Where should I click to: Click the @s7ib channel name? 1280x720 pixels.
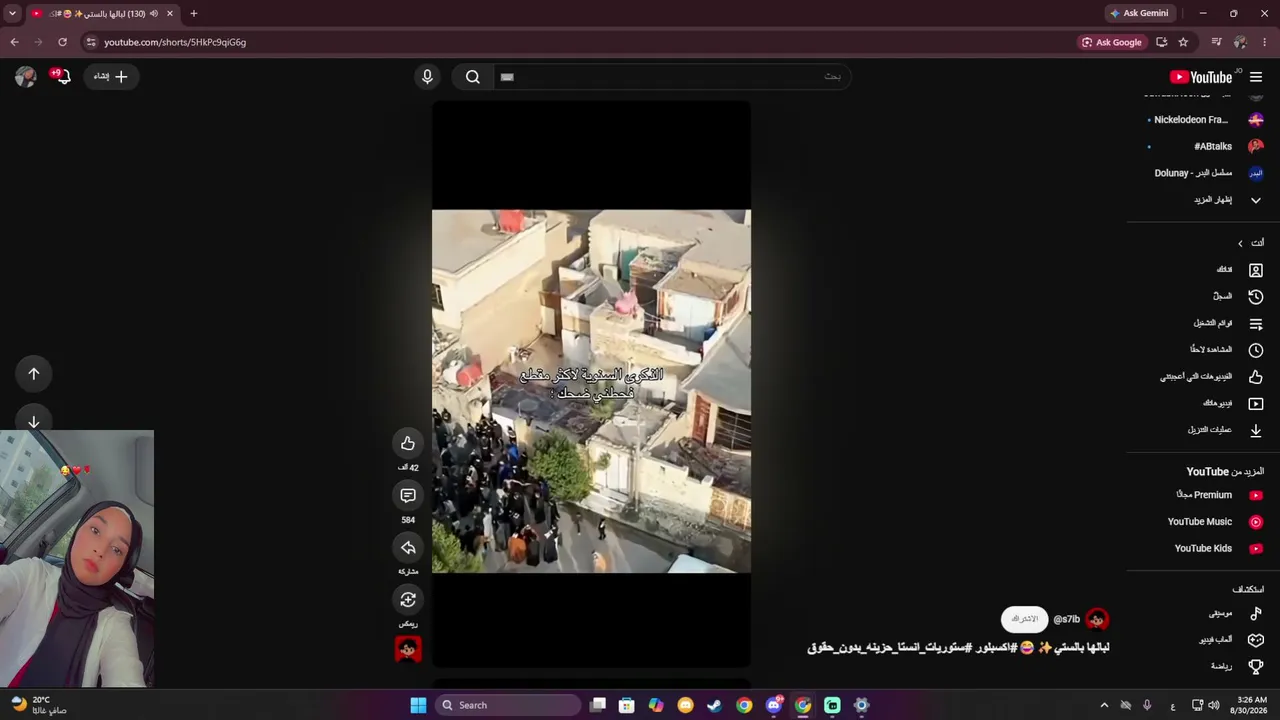[x=1066, y=619]
